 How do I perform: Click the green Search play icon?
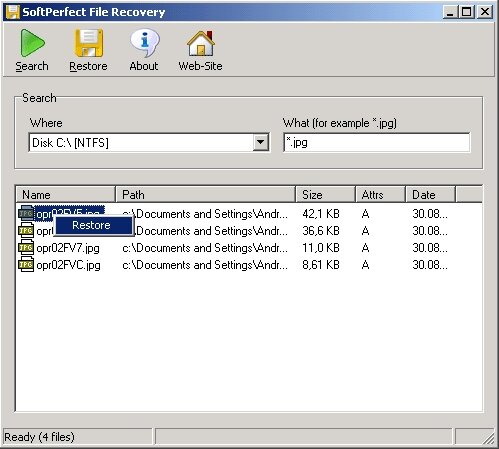click(x=32, y=43)
